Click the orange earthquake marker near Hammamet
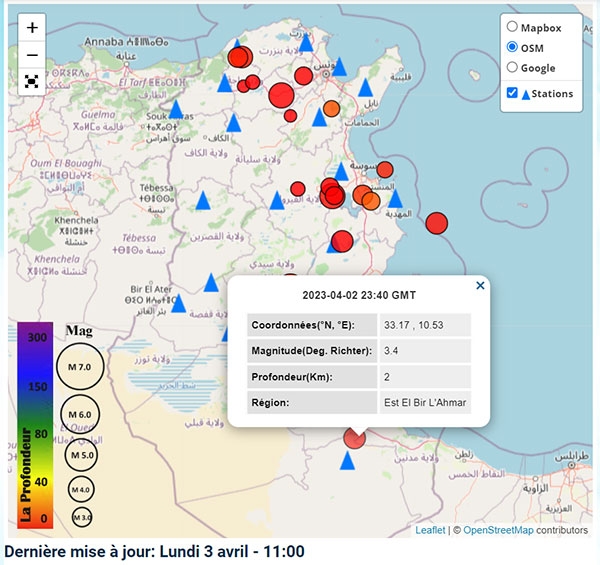 coord(331,109)
